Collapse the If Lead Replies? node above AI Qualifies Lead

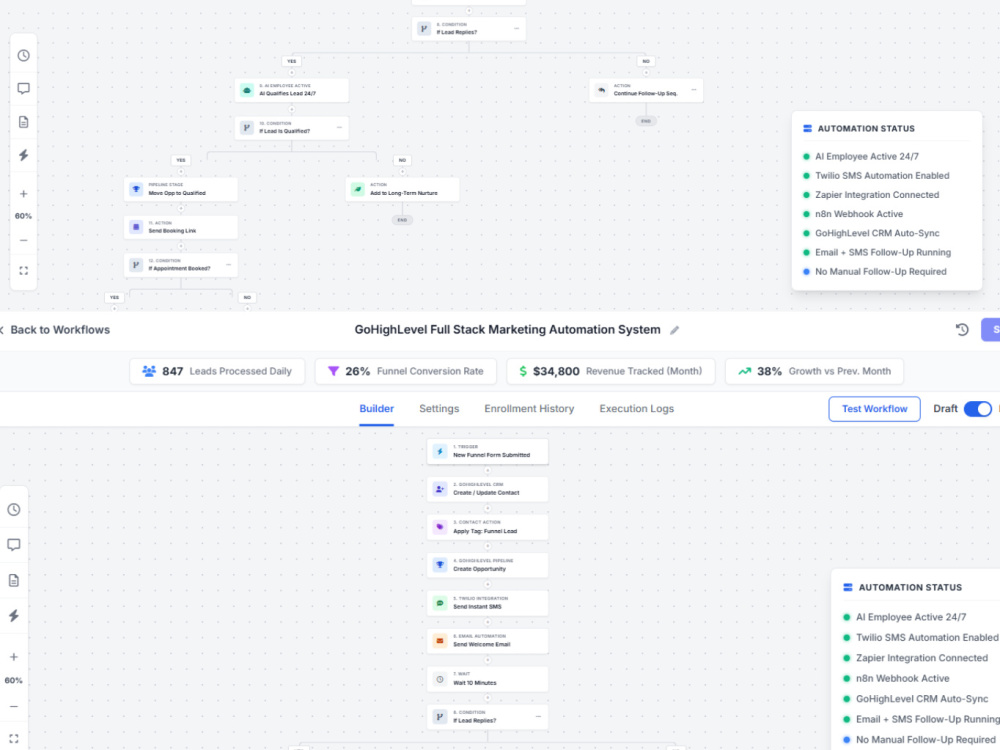click(517, 29)
